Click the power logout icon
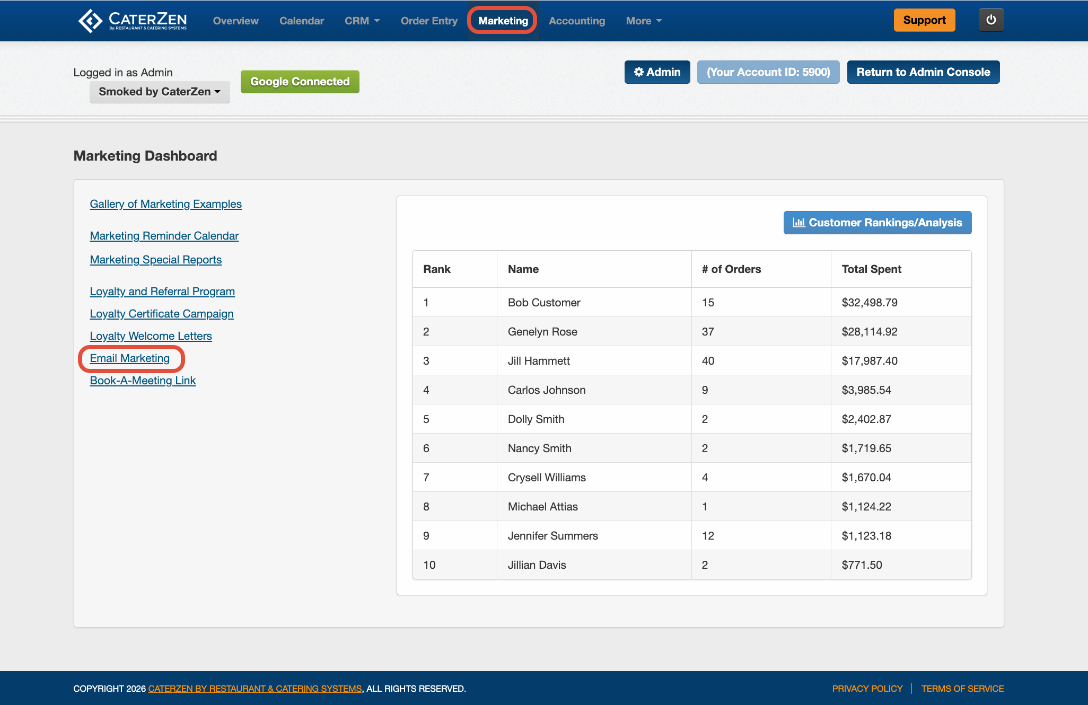Image resolution: width=1088 pixels, height=705 pixels. coord(991,20)
